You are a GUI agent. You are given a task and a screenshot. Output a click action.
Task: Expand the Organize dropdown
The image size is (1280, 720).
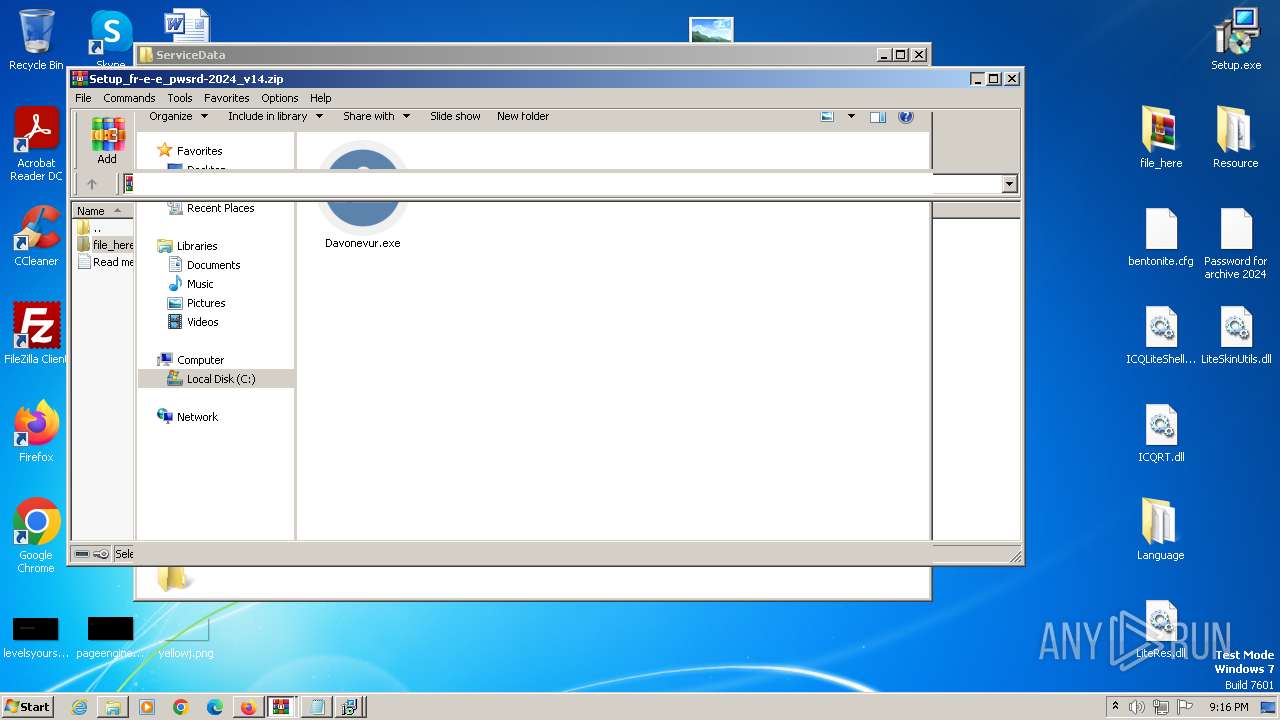[178, 116]
